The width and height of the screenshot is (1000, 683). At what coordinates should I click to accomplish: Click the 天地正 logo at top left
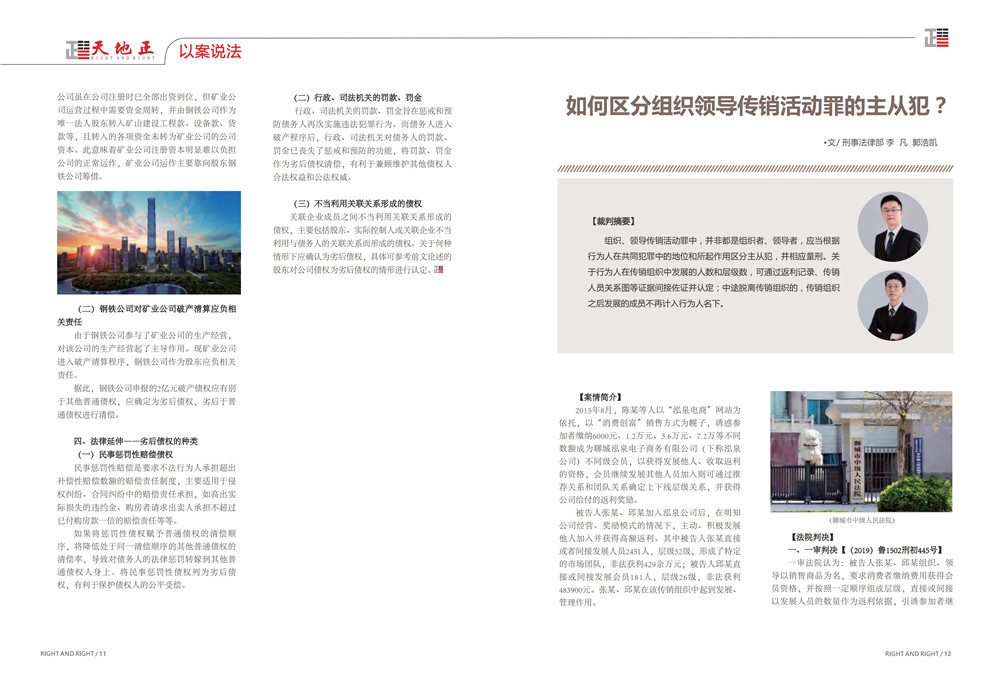110,50
